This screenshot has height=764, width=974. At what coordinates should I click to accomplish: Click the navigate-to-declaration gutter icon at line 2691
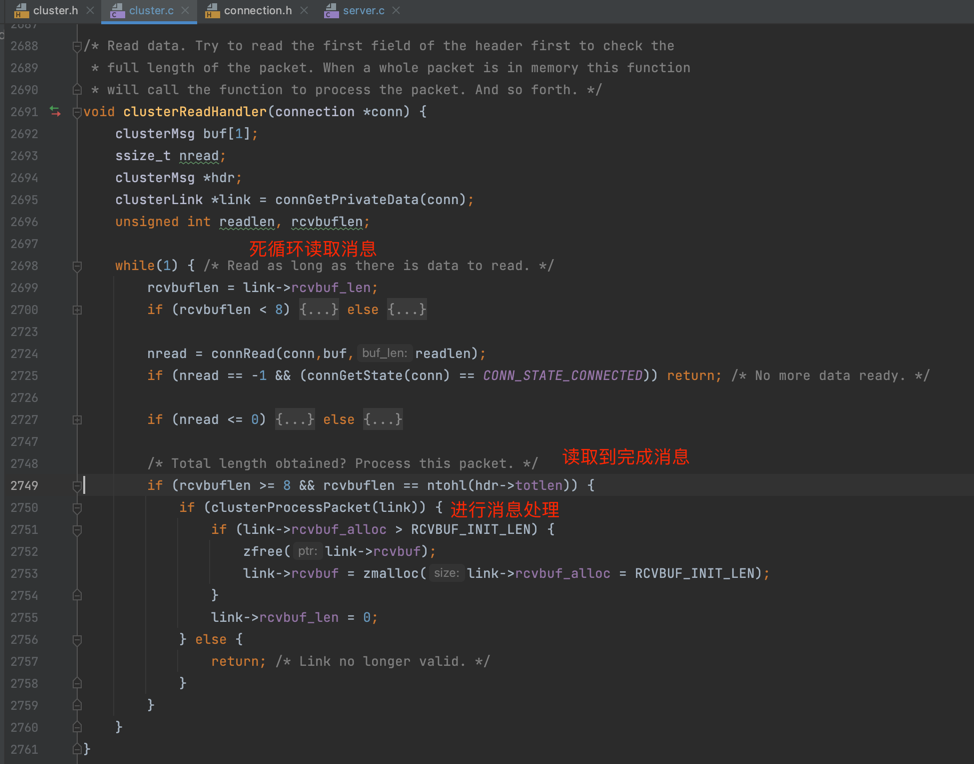55,111
